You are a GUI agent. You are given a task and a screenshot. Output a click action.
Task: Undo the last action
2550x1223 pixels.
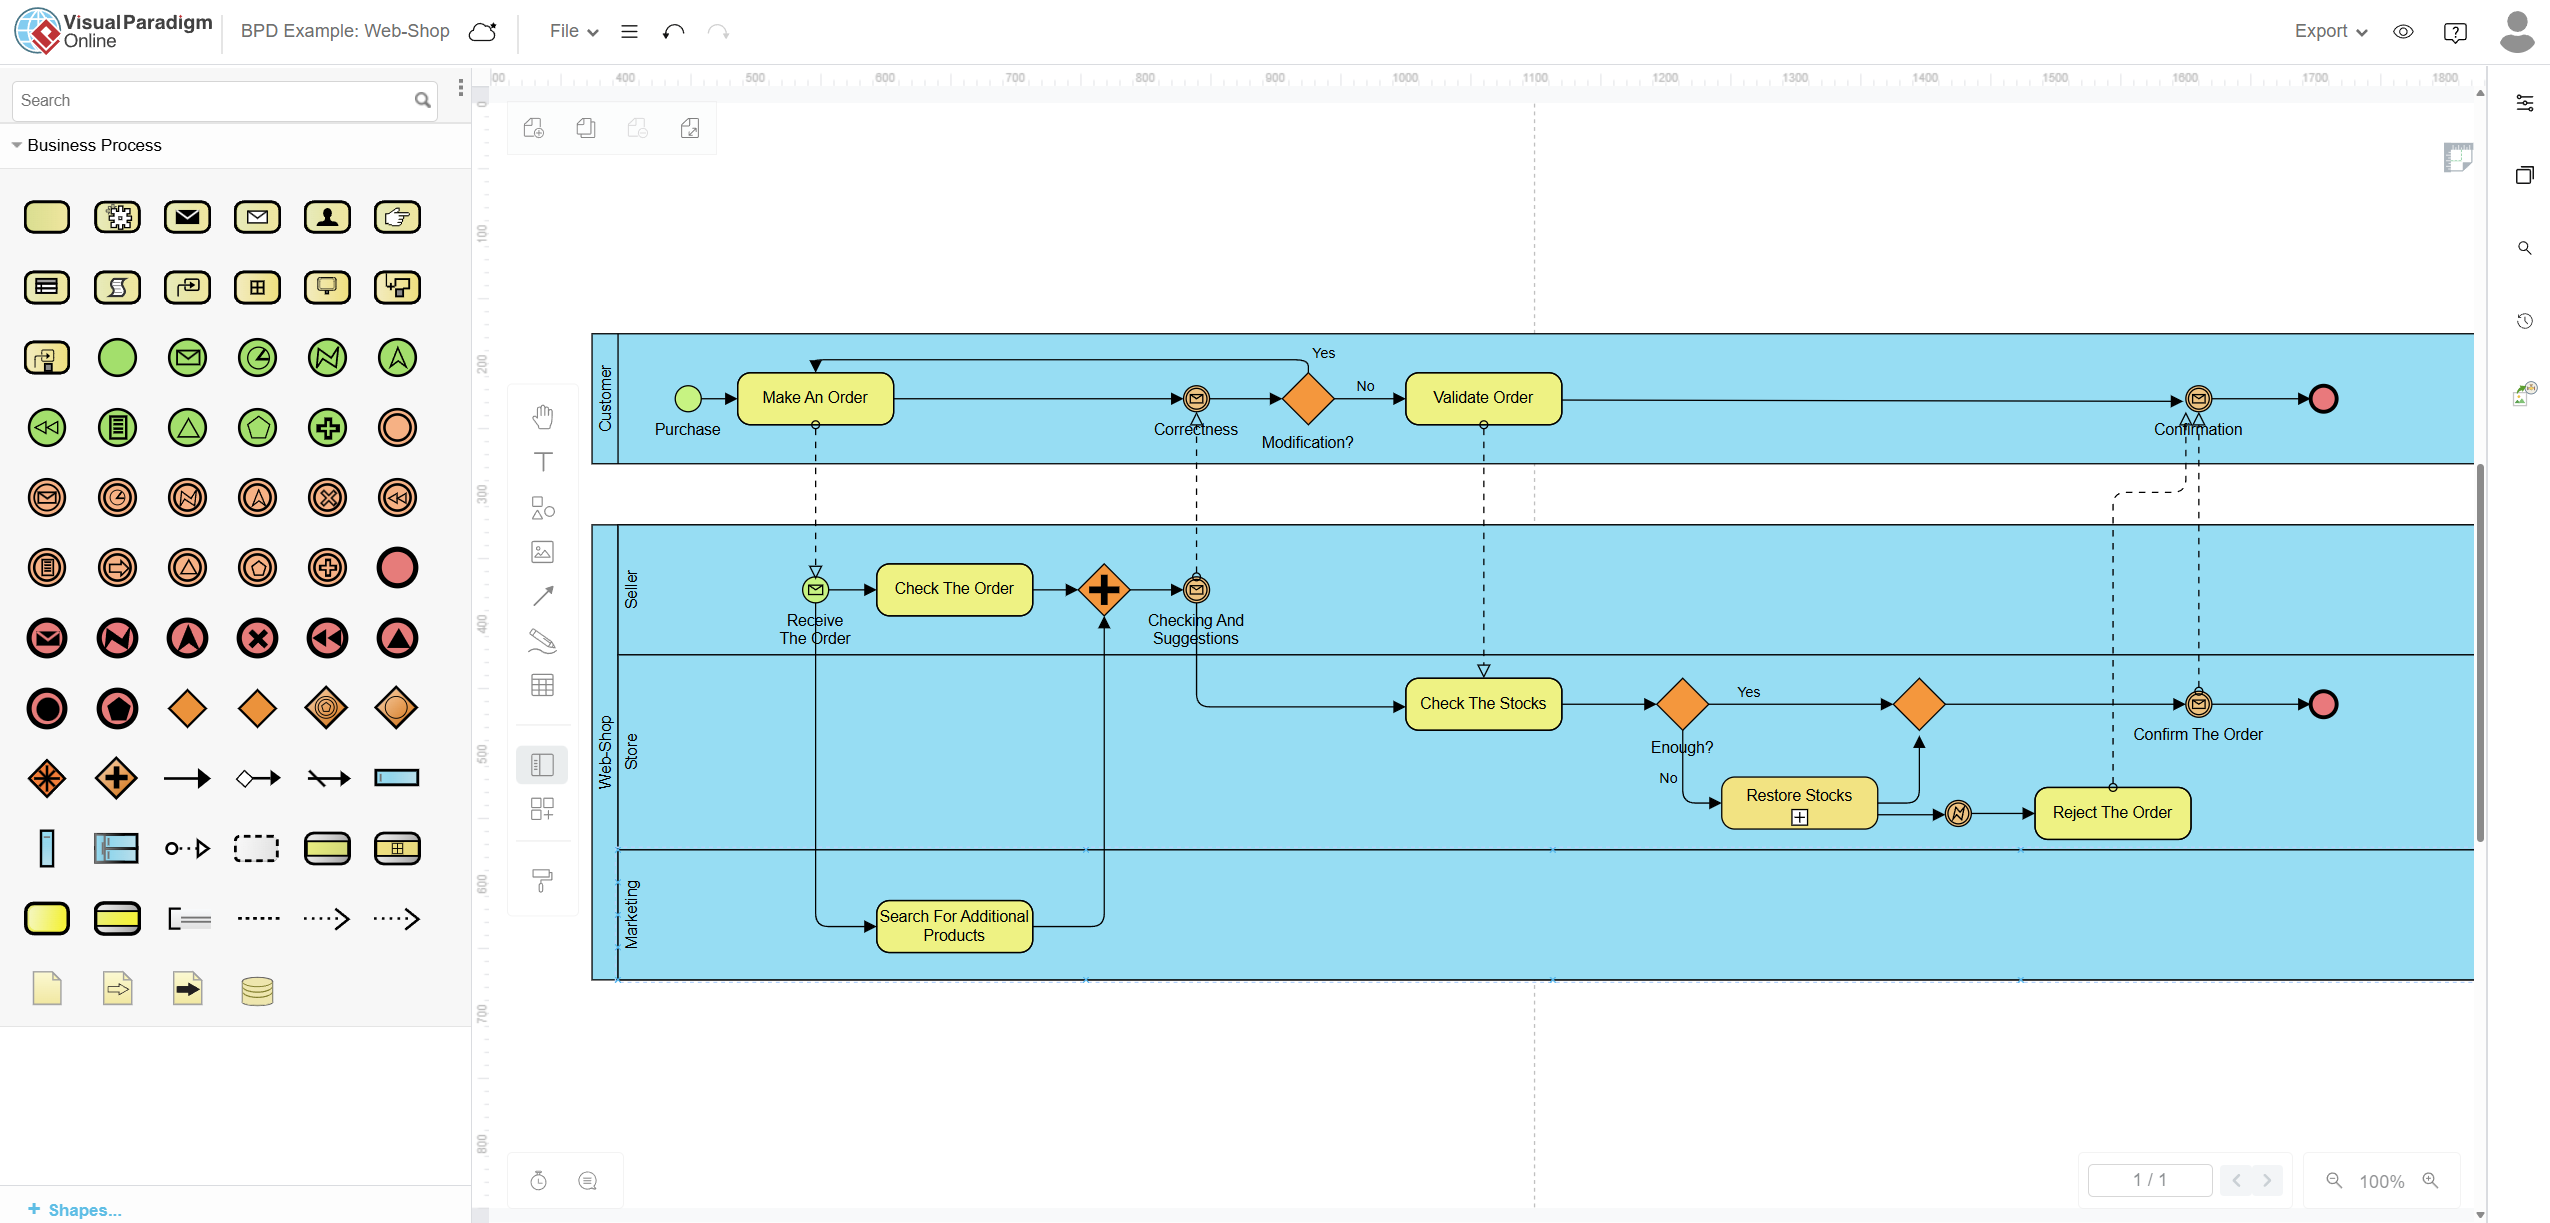673,32
